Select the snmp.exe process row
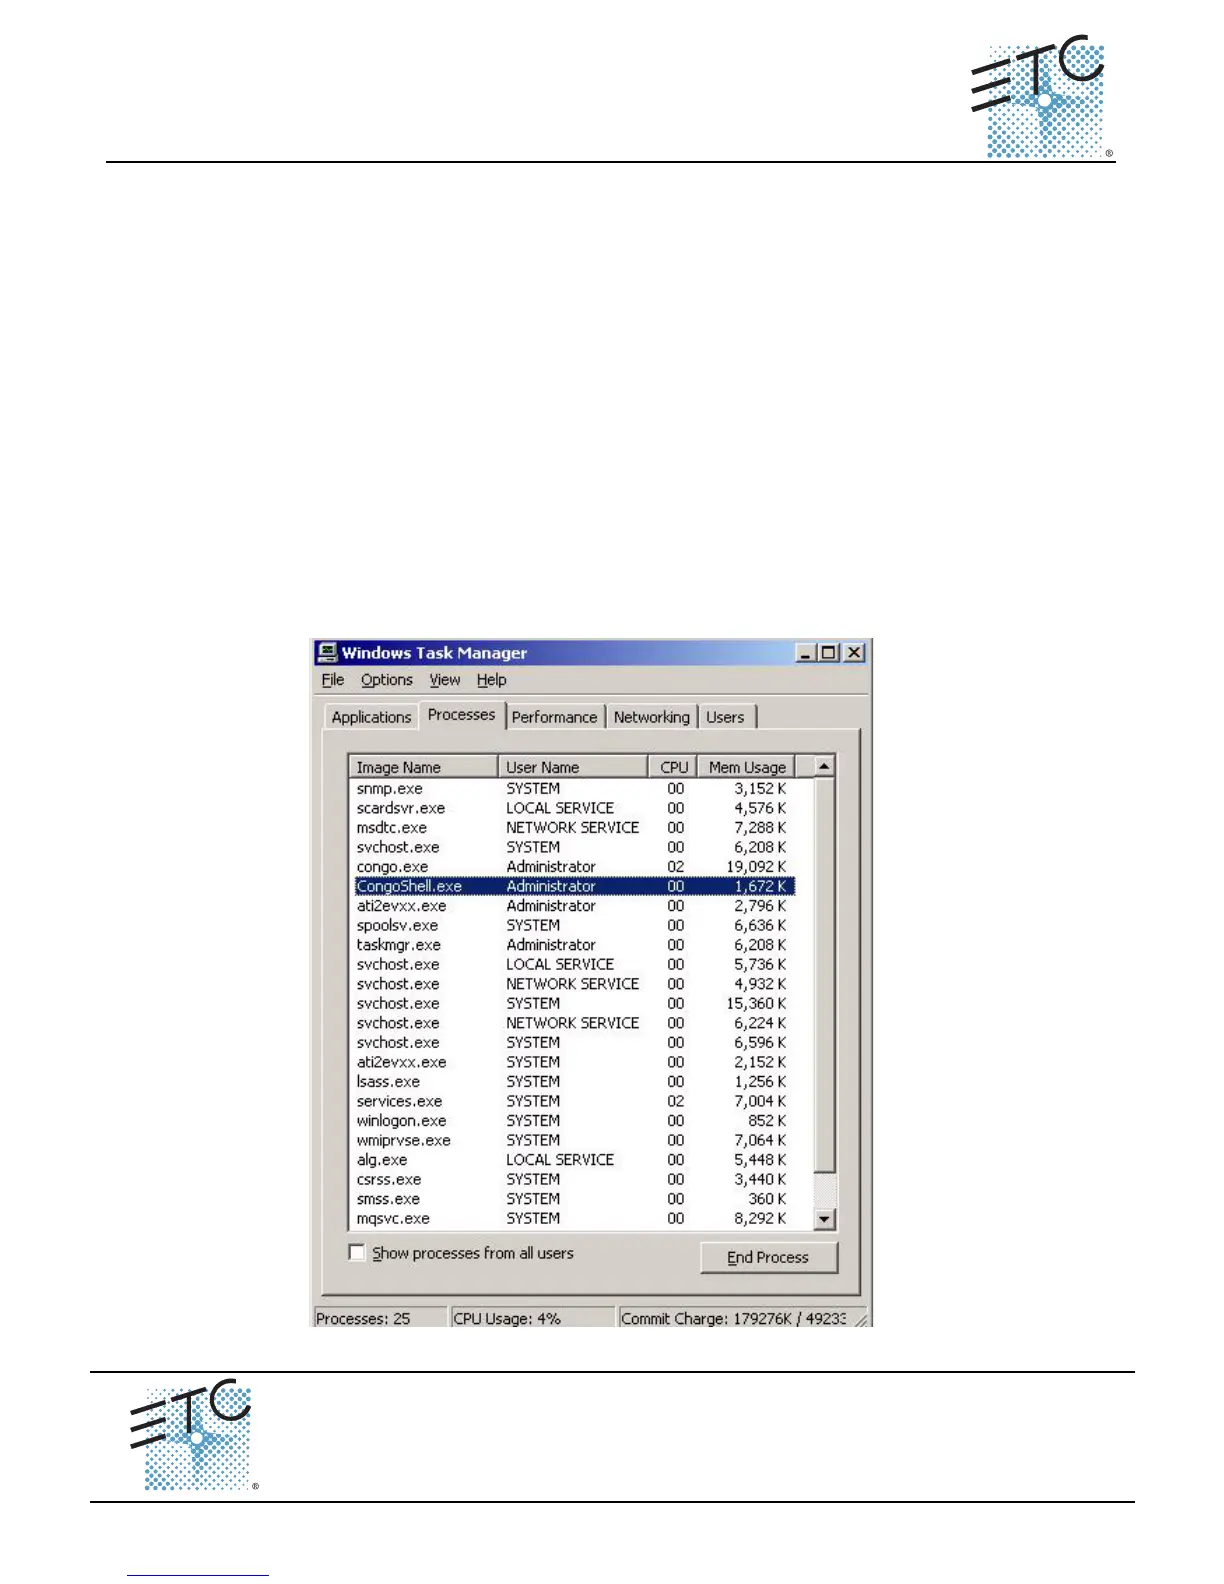 coord(572,788)
